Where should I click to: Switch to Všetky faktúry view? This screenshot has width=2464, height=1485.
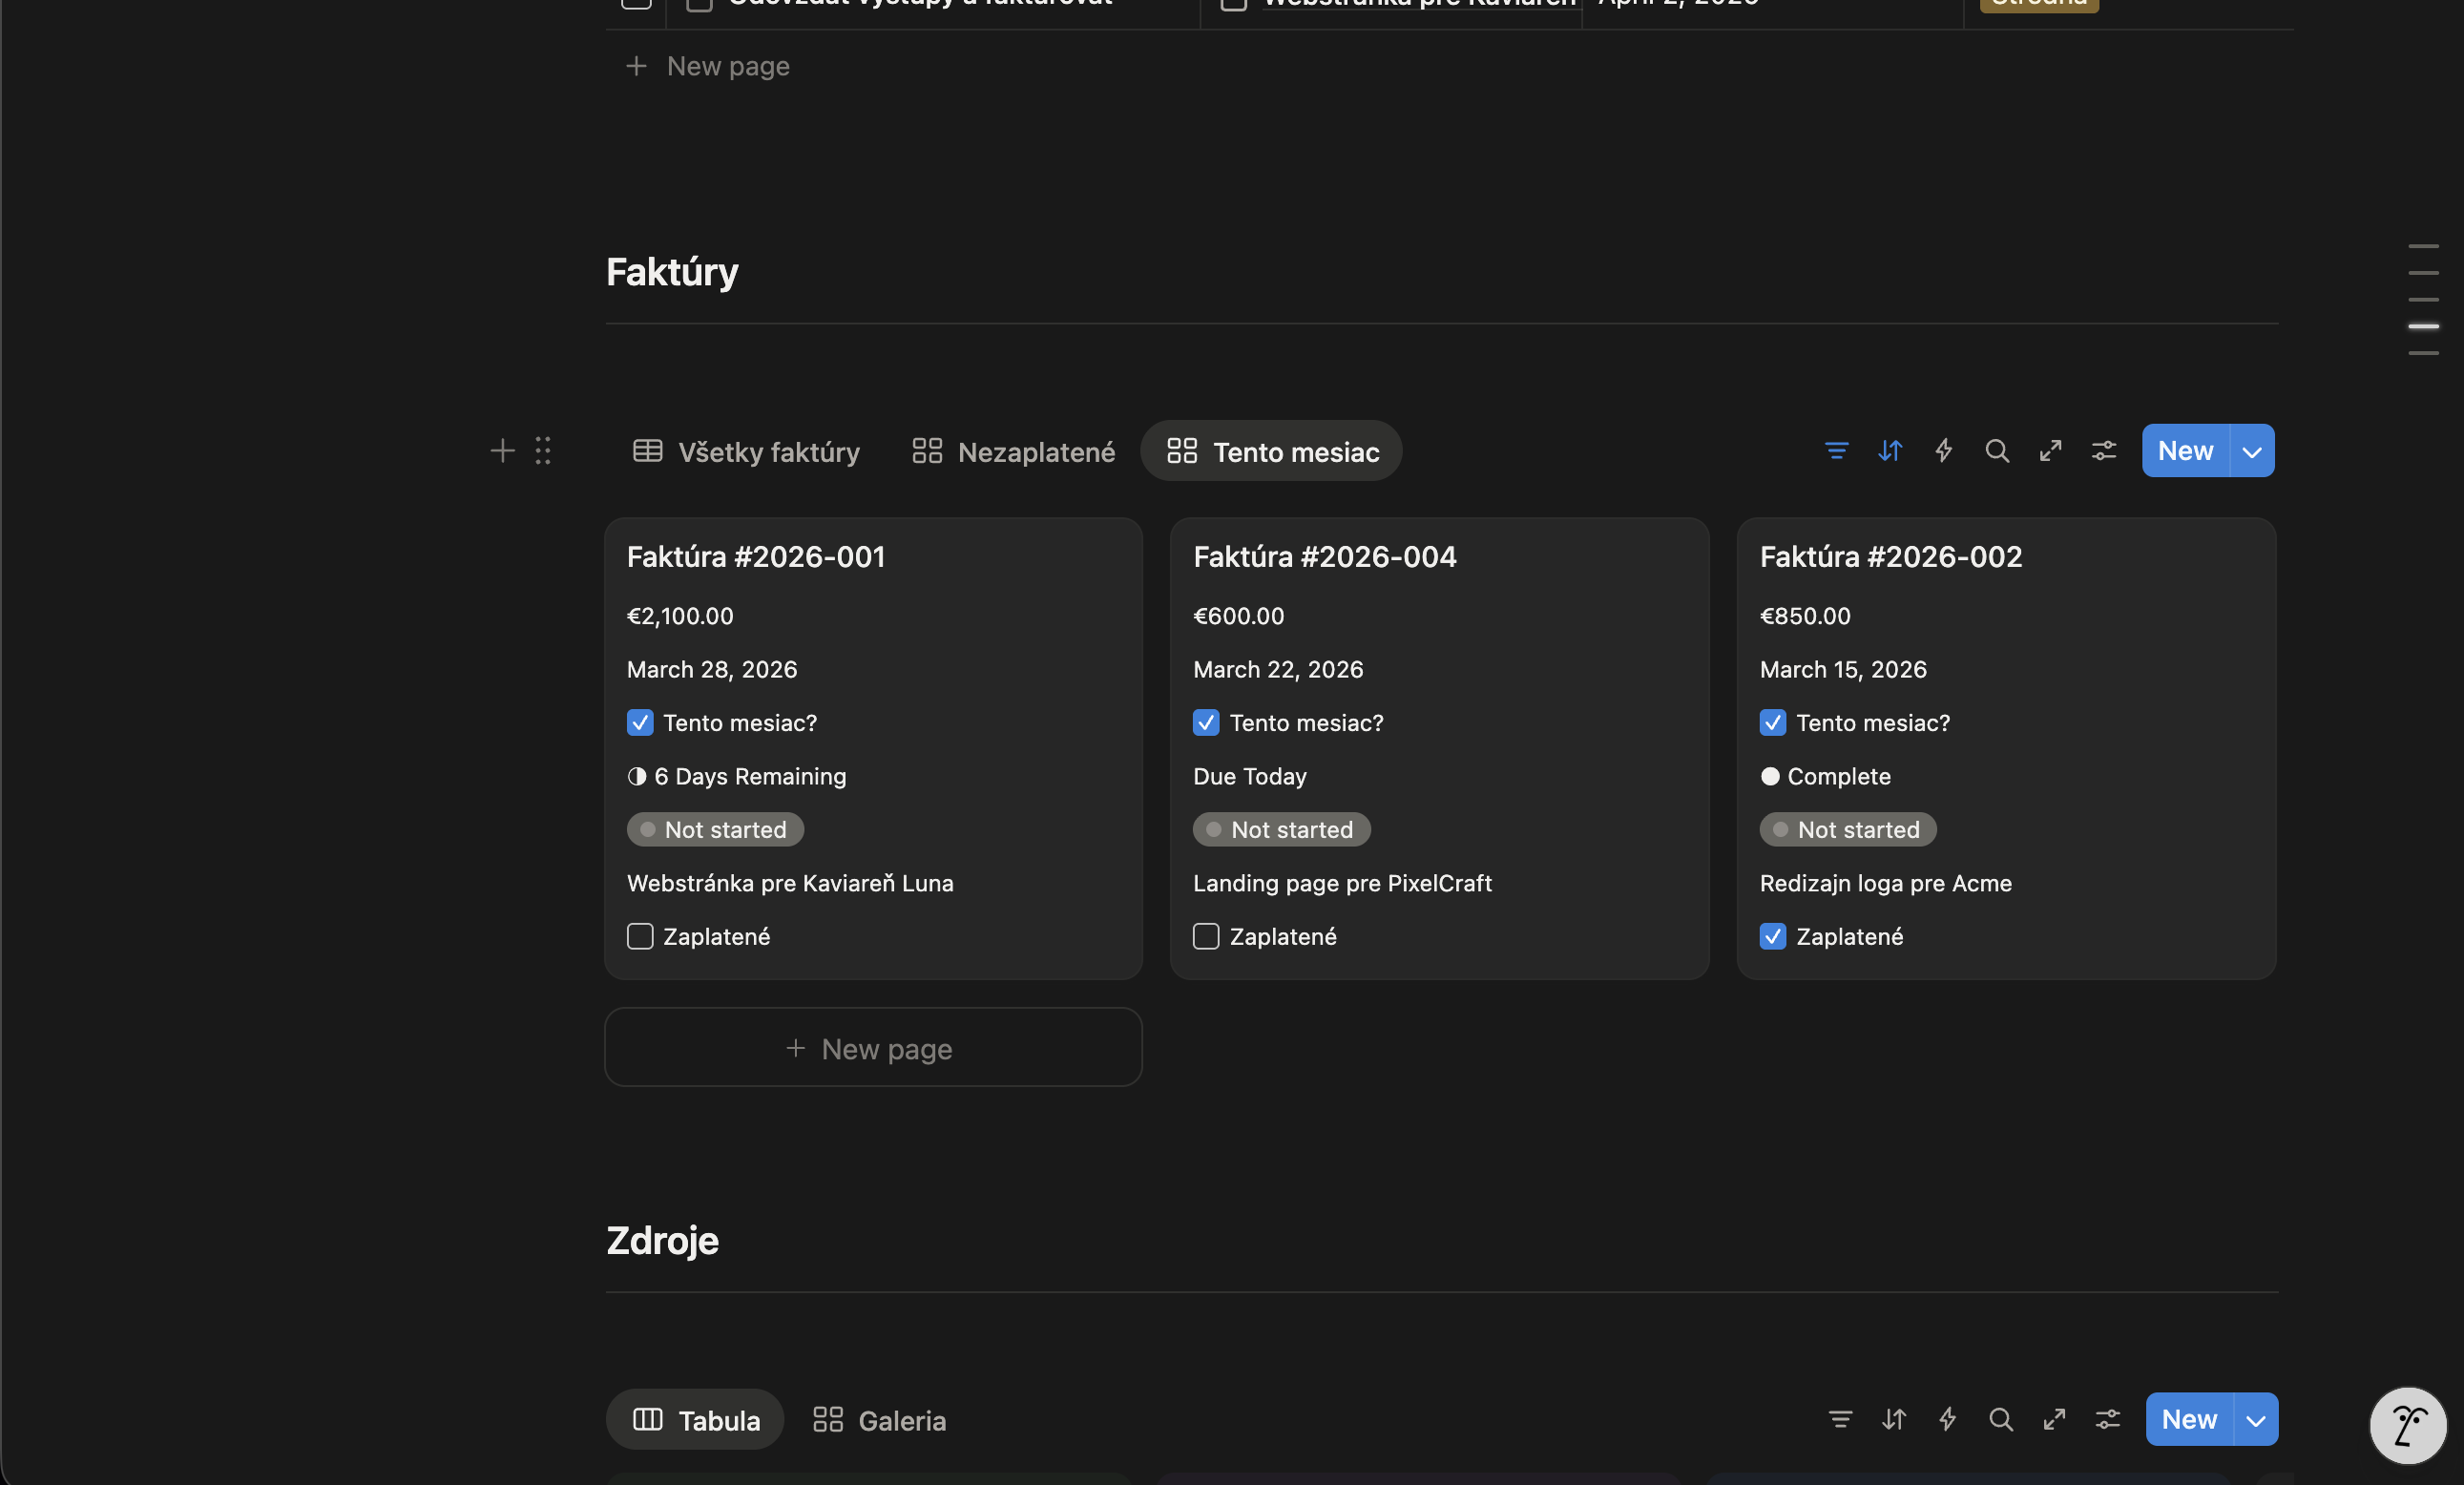(746, 452)
